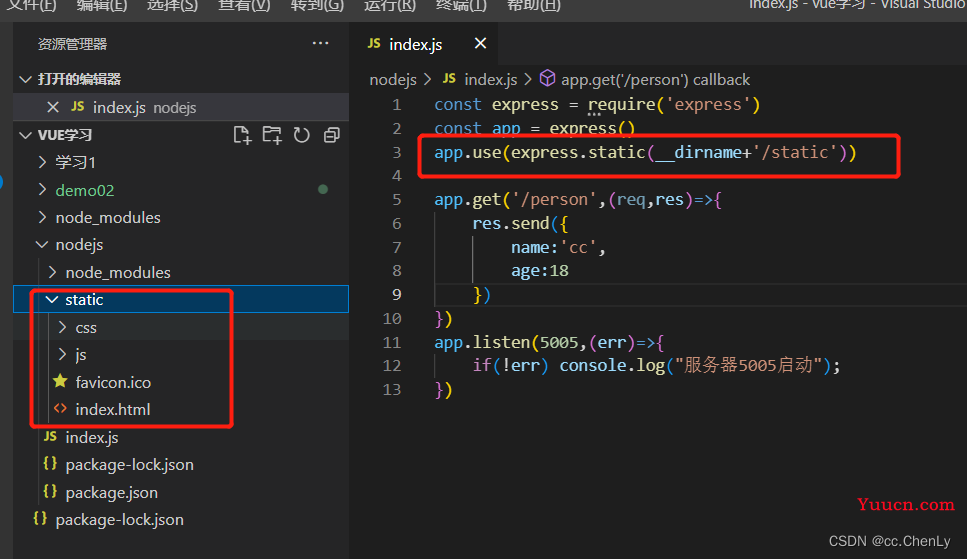Click the star icon beside favicon.ico

[x=60, y=381]
